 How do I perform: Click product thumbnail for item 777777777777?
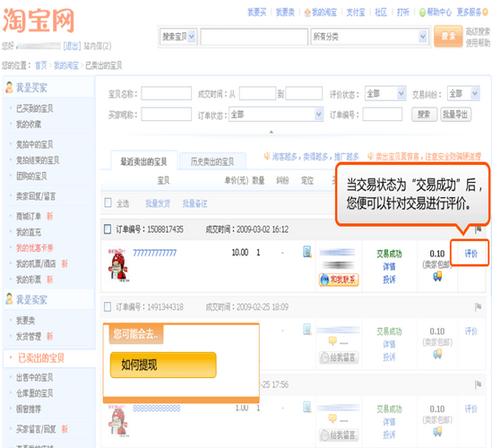(x=118, y=265)
